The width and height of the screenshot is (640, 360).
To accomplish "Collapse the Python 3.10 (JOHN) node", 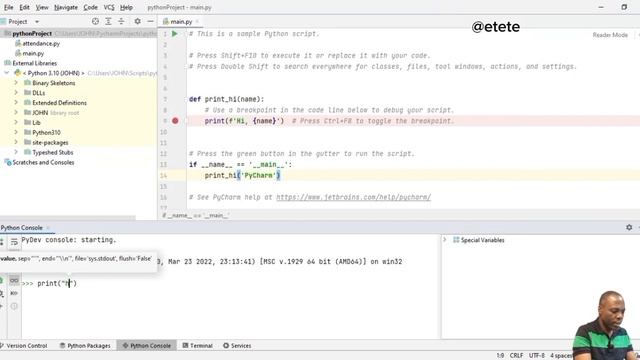I will click(7, 73).
